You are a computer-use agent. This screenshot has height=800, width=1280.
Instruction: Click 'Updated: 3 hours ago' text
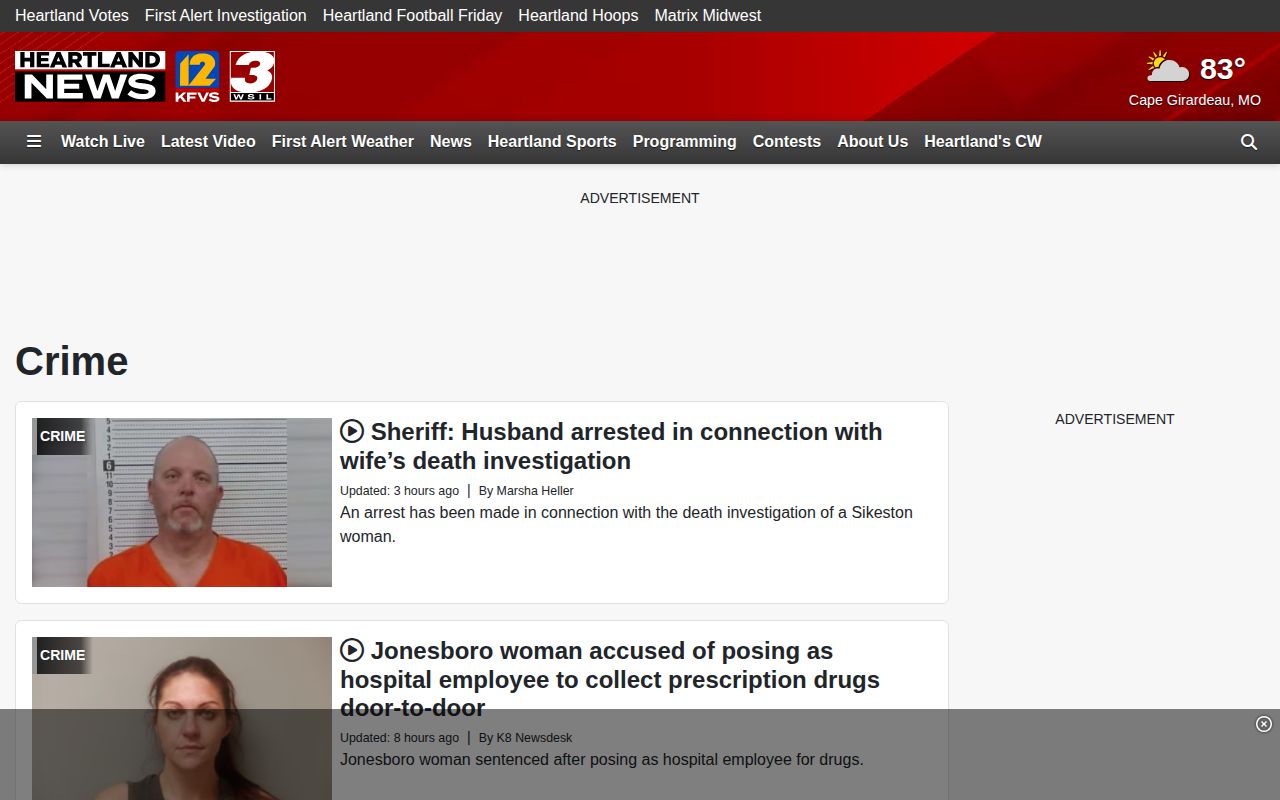(399, 490)
